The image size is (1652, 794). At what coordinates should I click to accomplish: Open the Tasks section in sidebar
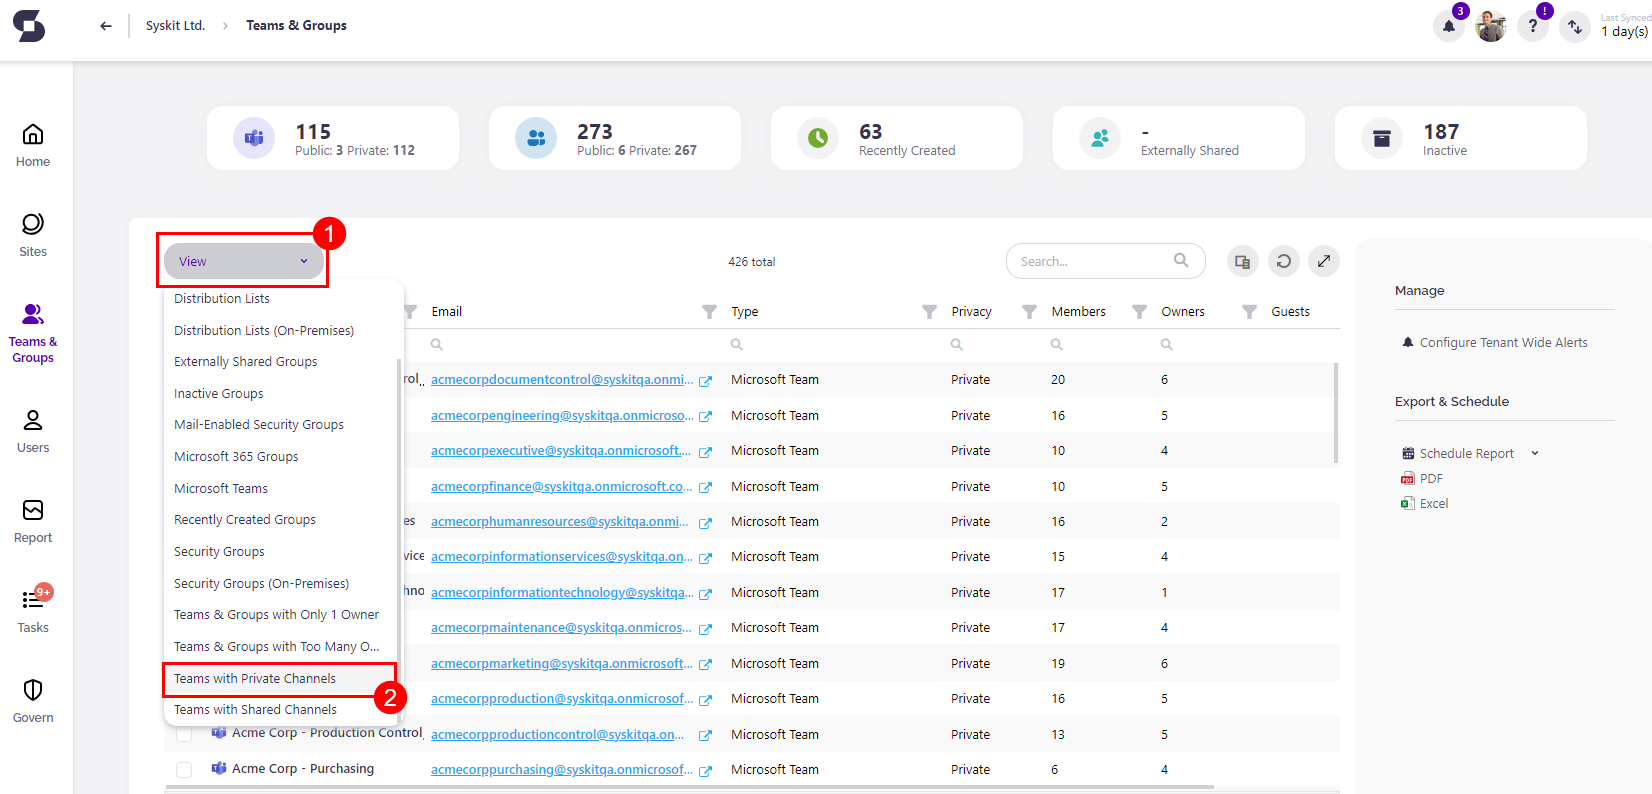[33, 611]
